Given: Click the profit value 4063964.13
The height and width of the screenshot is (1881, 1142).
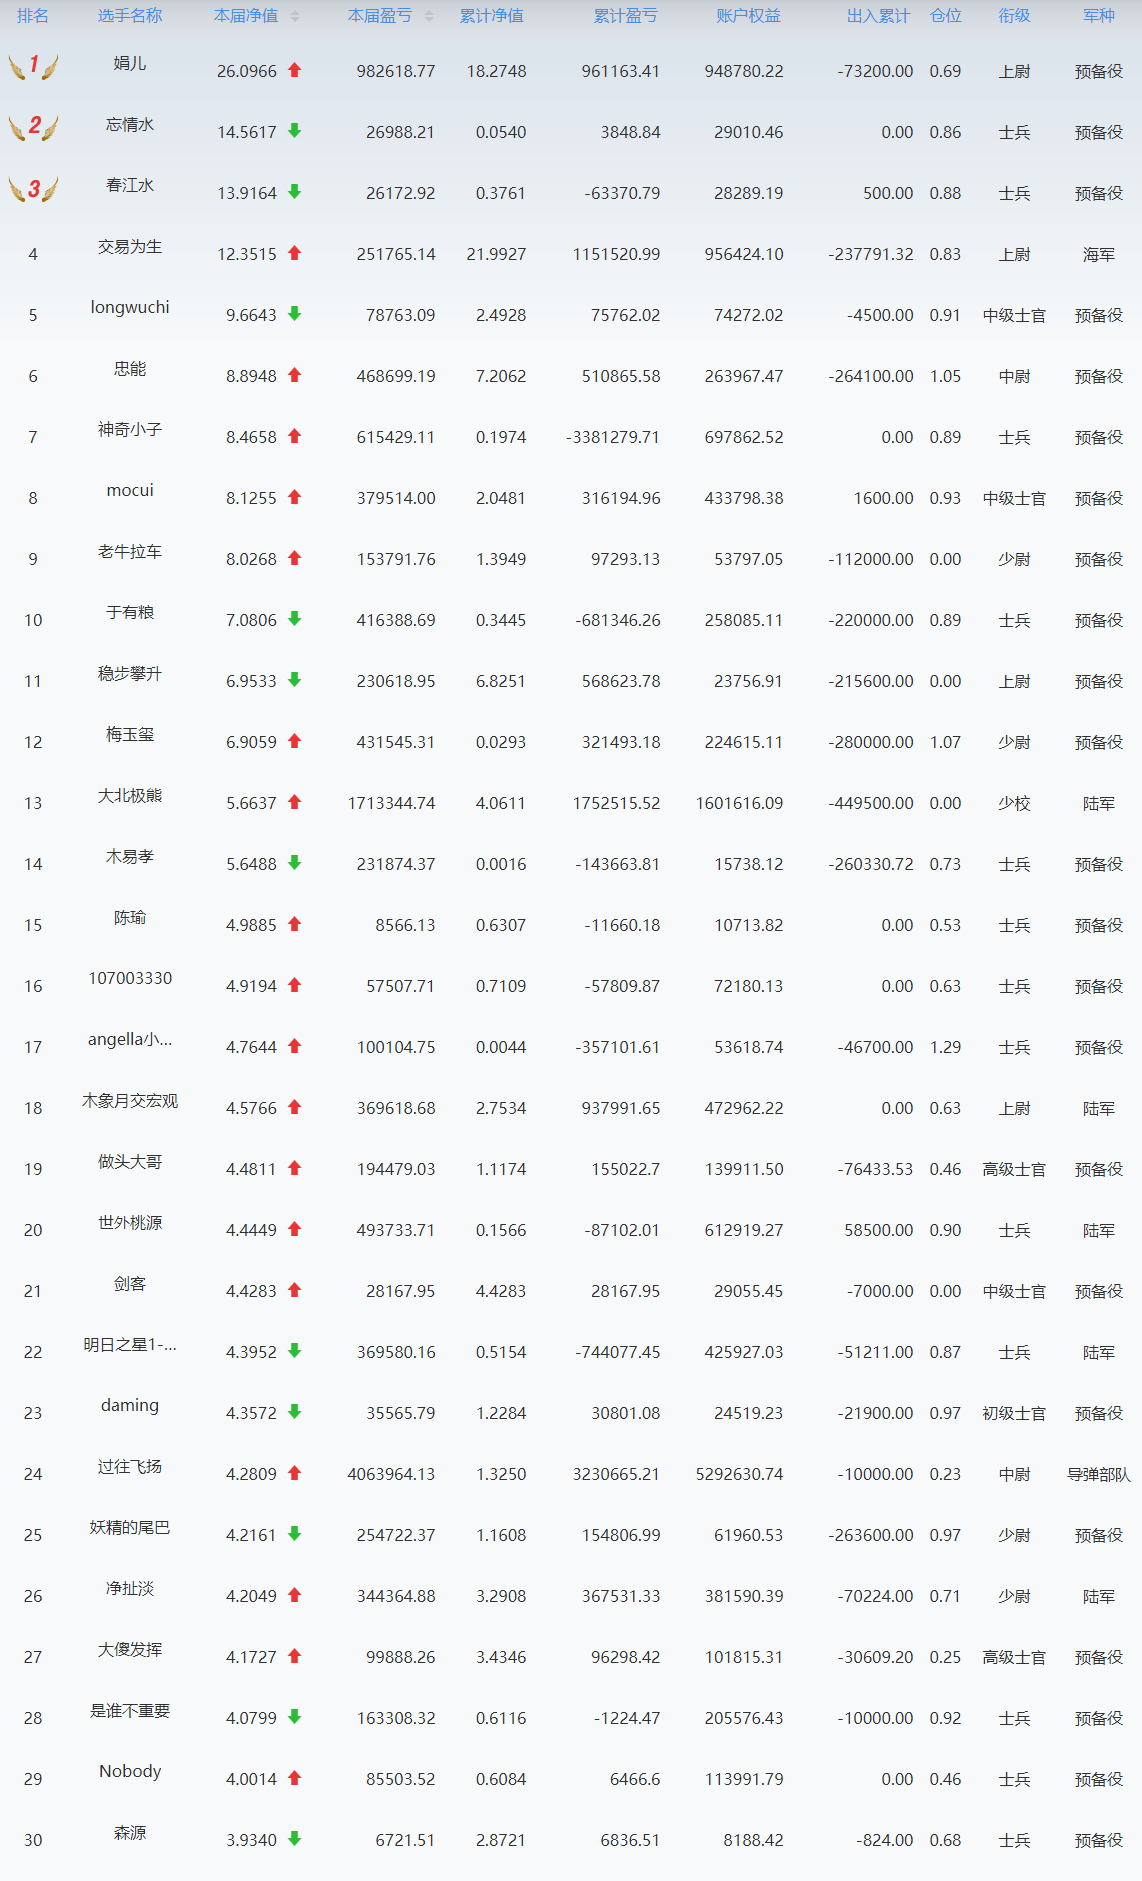Looking at the screenshot, I should (392, 1474).
